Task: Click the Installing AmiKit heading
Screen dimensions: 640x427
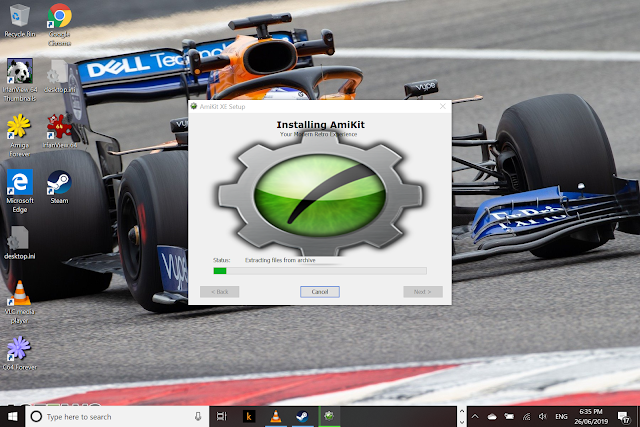Action: coord(320,125)
